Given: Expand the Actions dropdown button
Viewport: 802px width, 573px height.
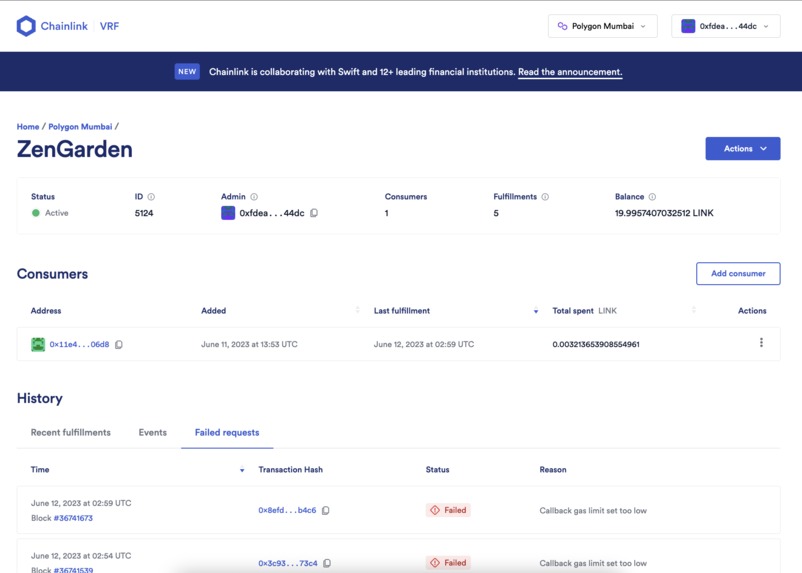Looking at the screenshot, I should (x=743, y=148).
